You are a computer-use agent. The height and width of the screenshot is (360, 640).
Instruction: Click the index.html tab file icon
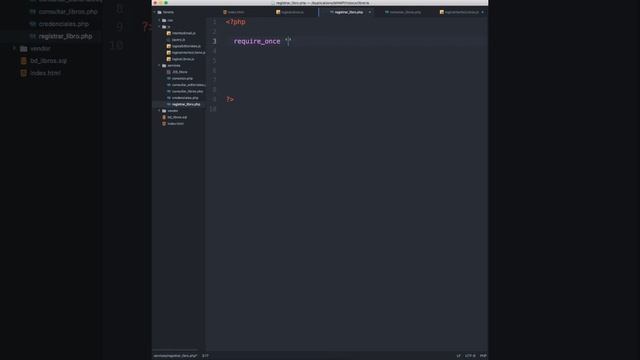[x=225, y=12]
